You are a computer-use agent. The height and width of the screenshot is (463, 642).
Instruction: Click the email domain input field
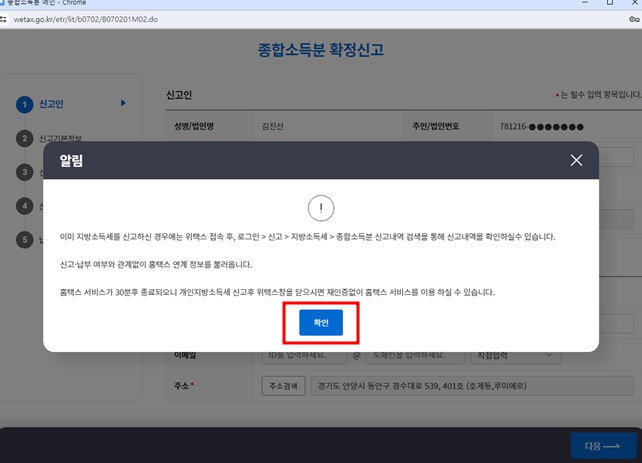[415, 355]
